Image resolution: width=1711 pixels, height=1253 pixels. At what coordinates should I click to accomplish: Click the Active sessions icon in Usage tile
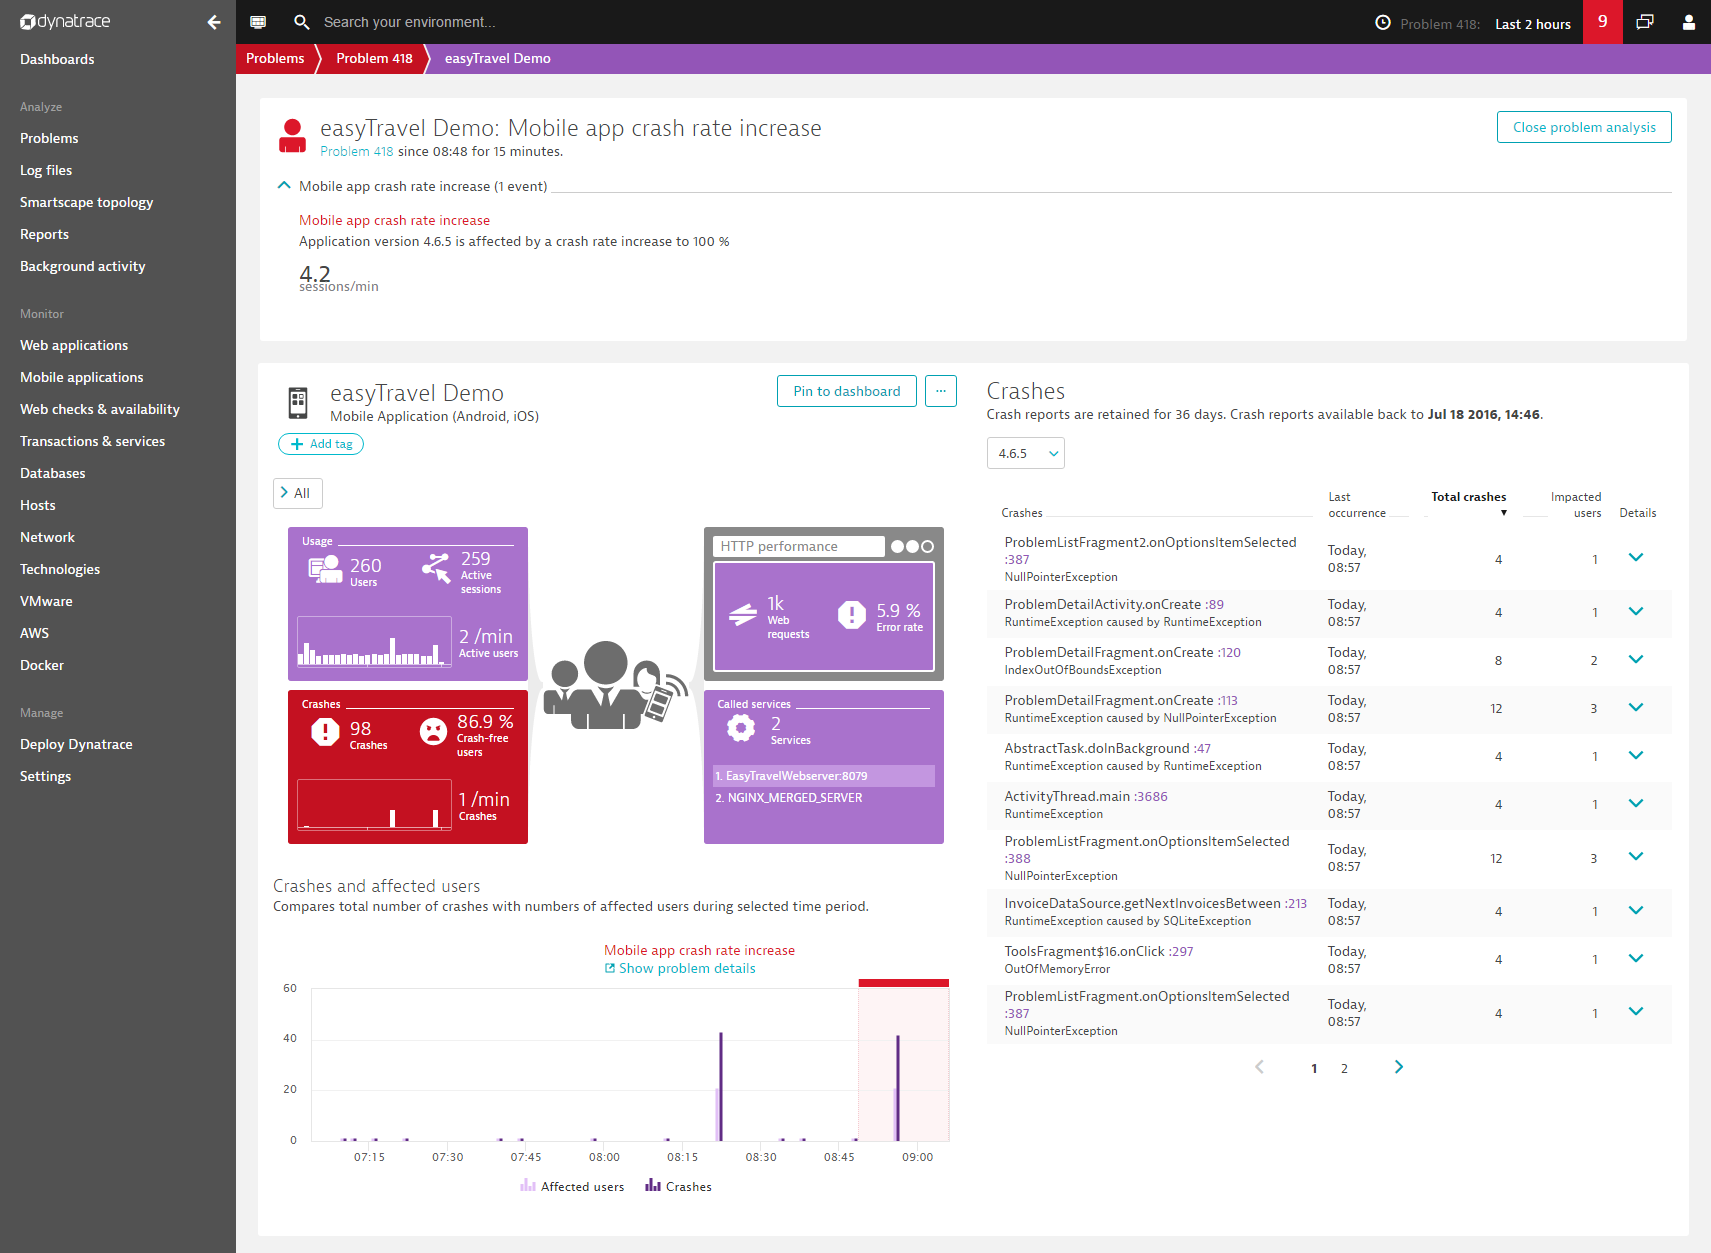pos(436,567)
